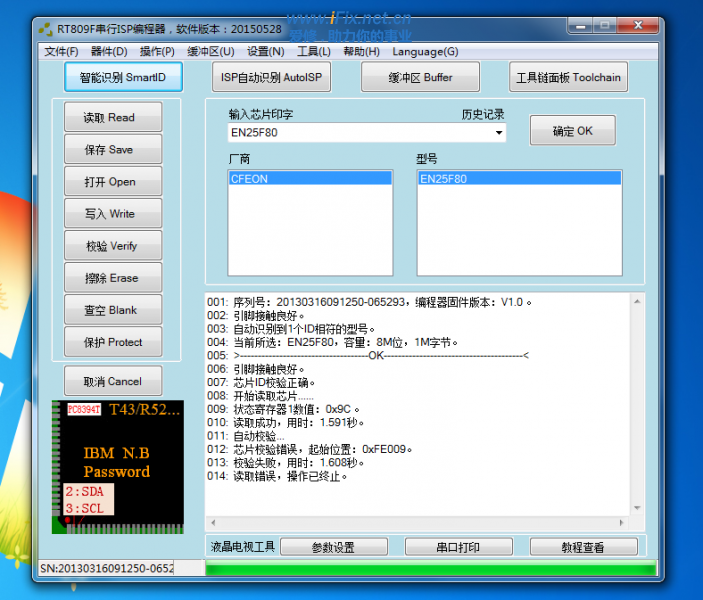The height and width of the screenshot is (600, 703).
Task: Click log line 001 serial number entry
Action: point(369,302)
